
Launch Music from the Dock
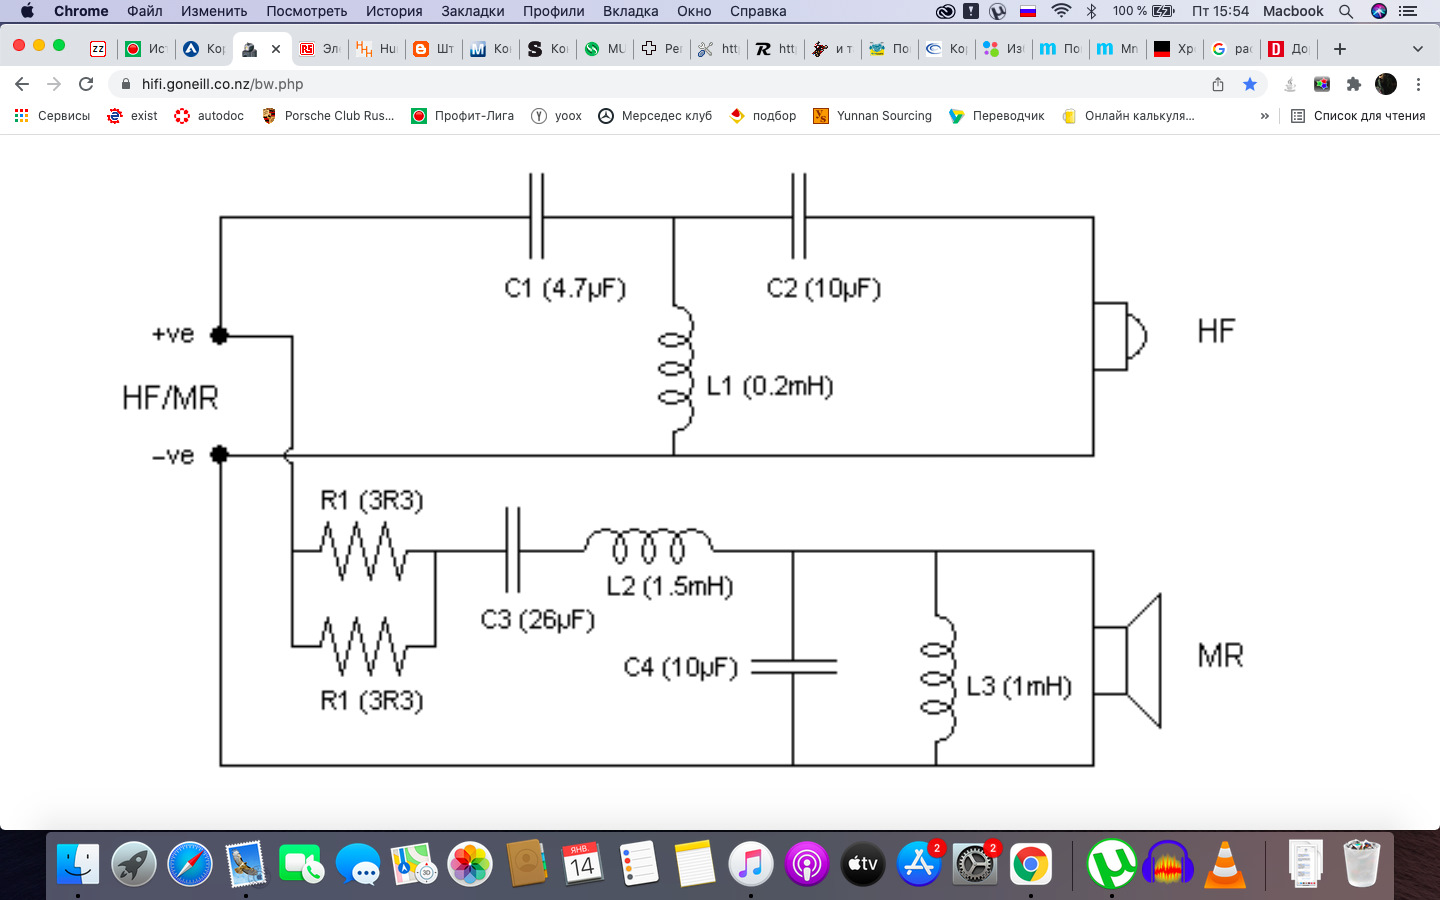click(751, 864)
